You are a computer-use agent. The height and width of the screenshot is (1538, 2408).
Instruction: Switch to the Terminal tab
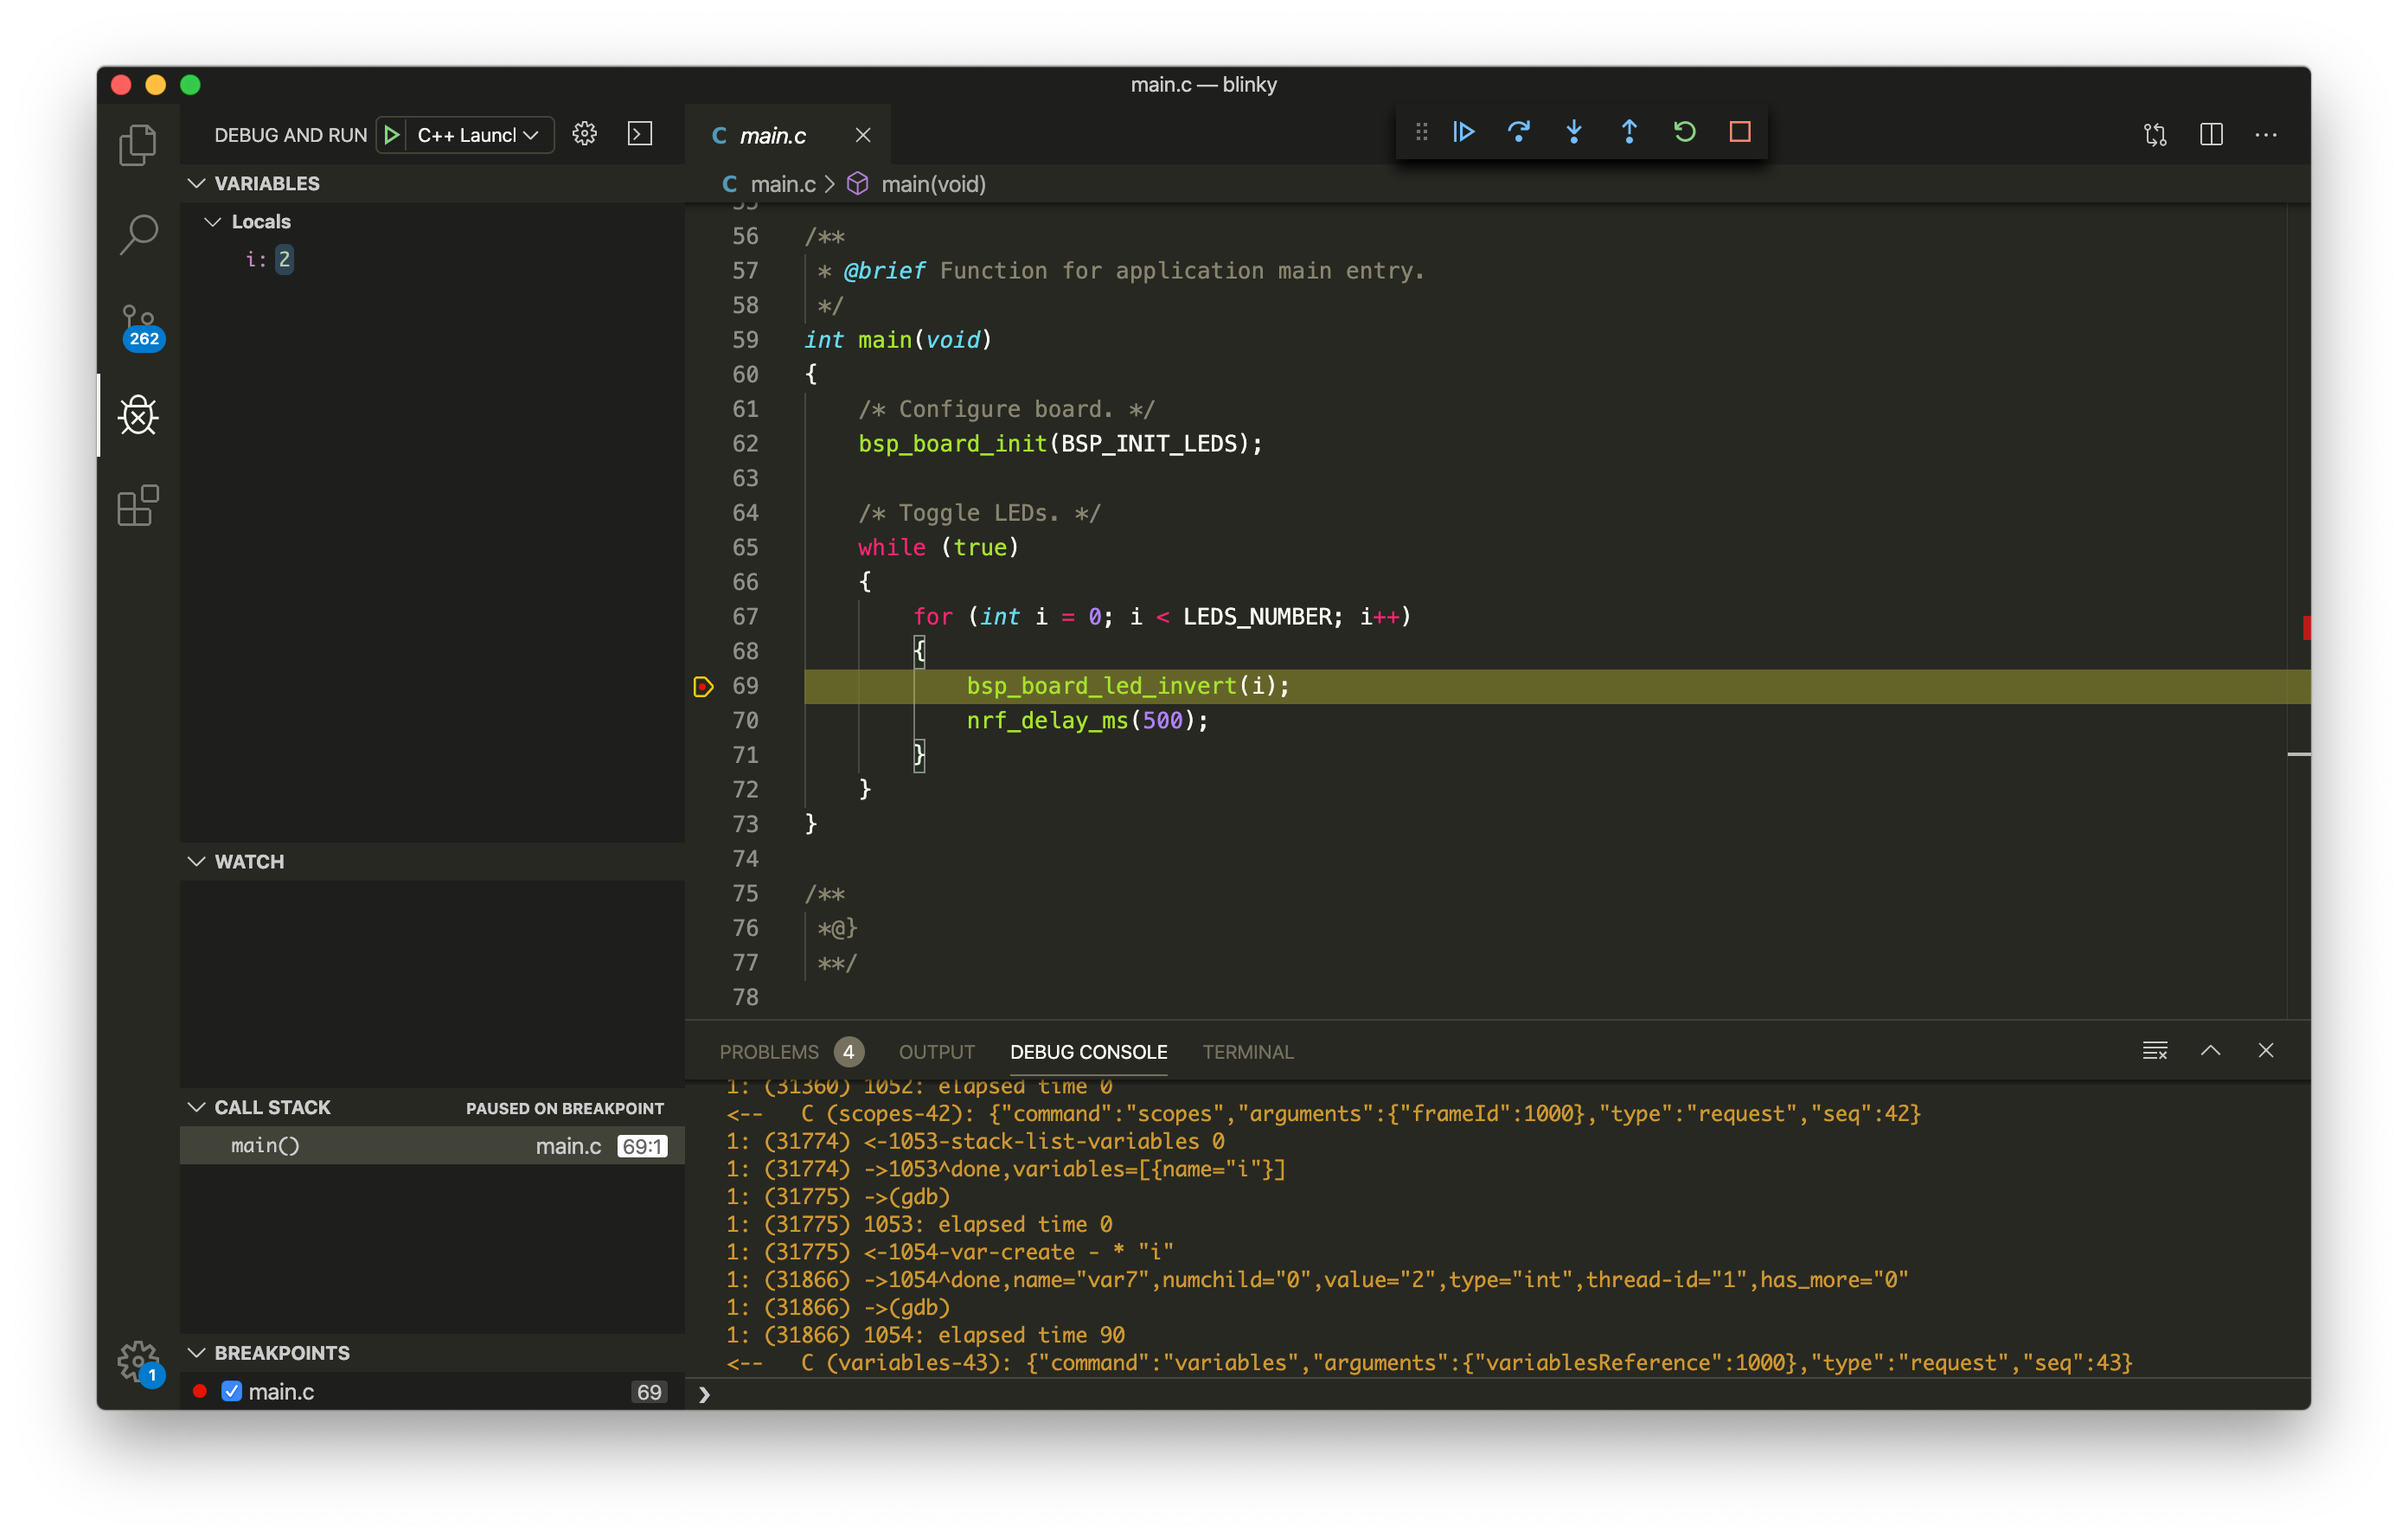point(1246,1051)
